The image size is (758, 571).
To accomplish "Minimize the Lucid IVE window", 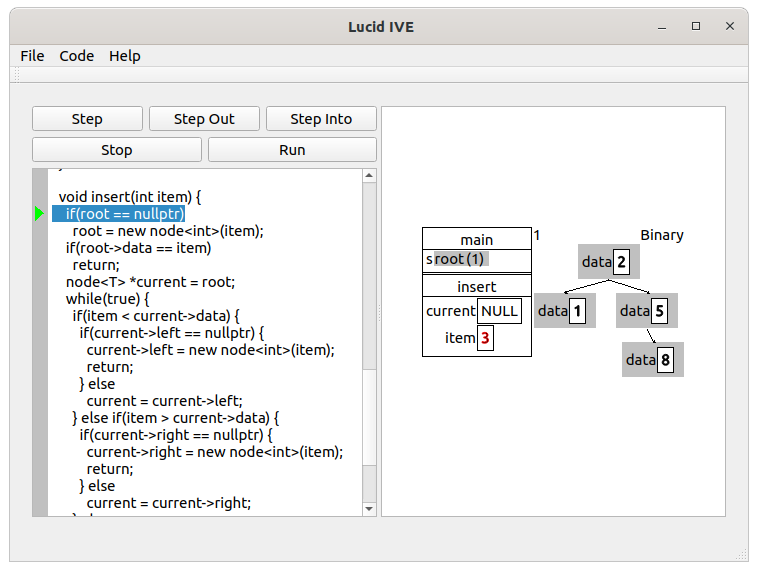I will (x=662, y=27).
